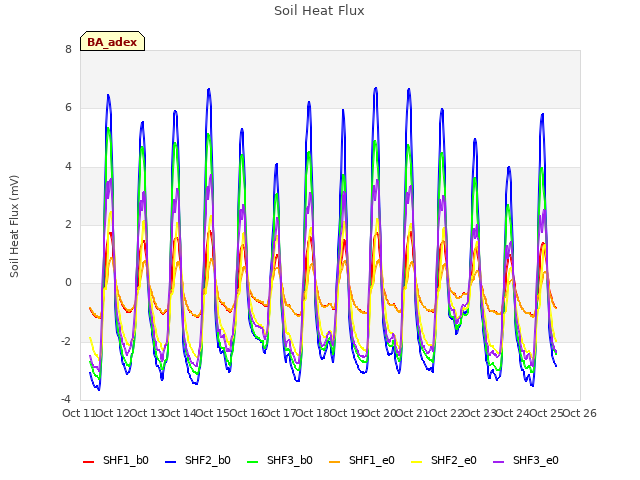This screenshot has height=480, width=640.
Task: Click the y-axis value 6 label
Action: tap(68, 107)
